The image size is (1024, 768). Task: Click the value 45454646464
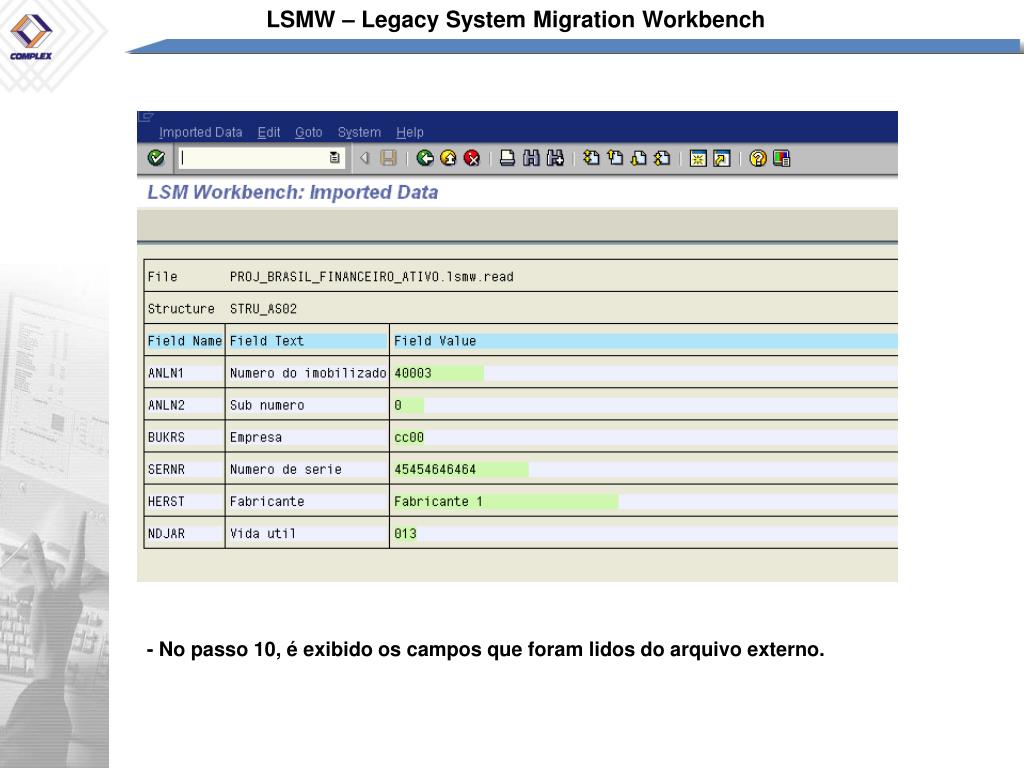coord(435,469)
